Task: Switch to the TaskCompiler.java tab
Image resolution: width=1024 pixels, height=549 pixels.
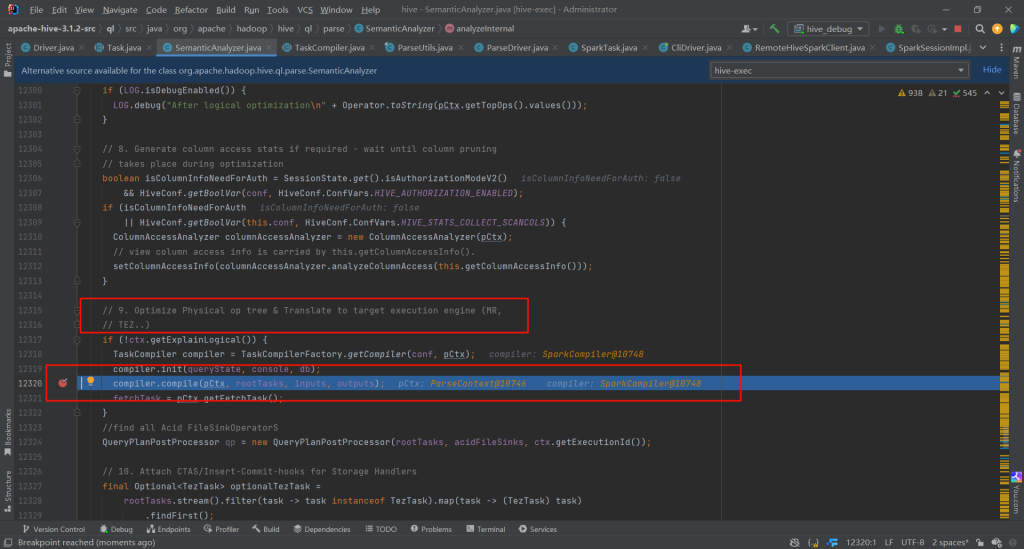Action: (x=332, y=48)
